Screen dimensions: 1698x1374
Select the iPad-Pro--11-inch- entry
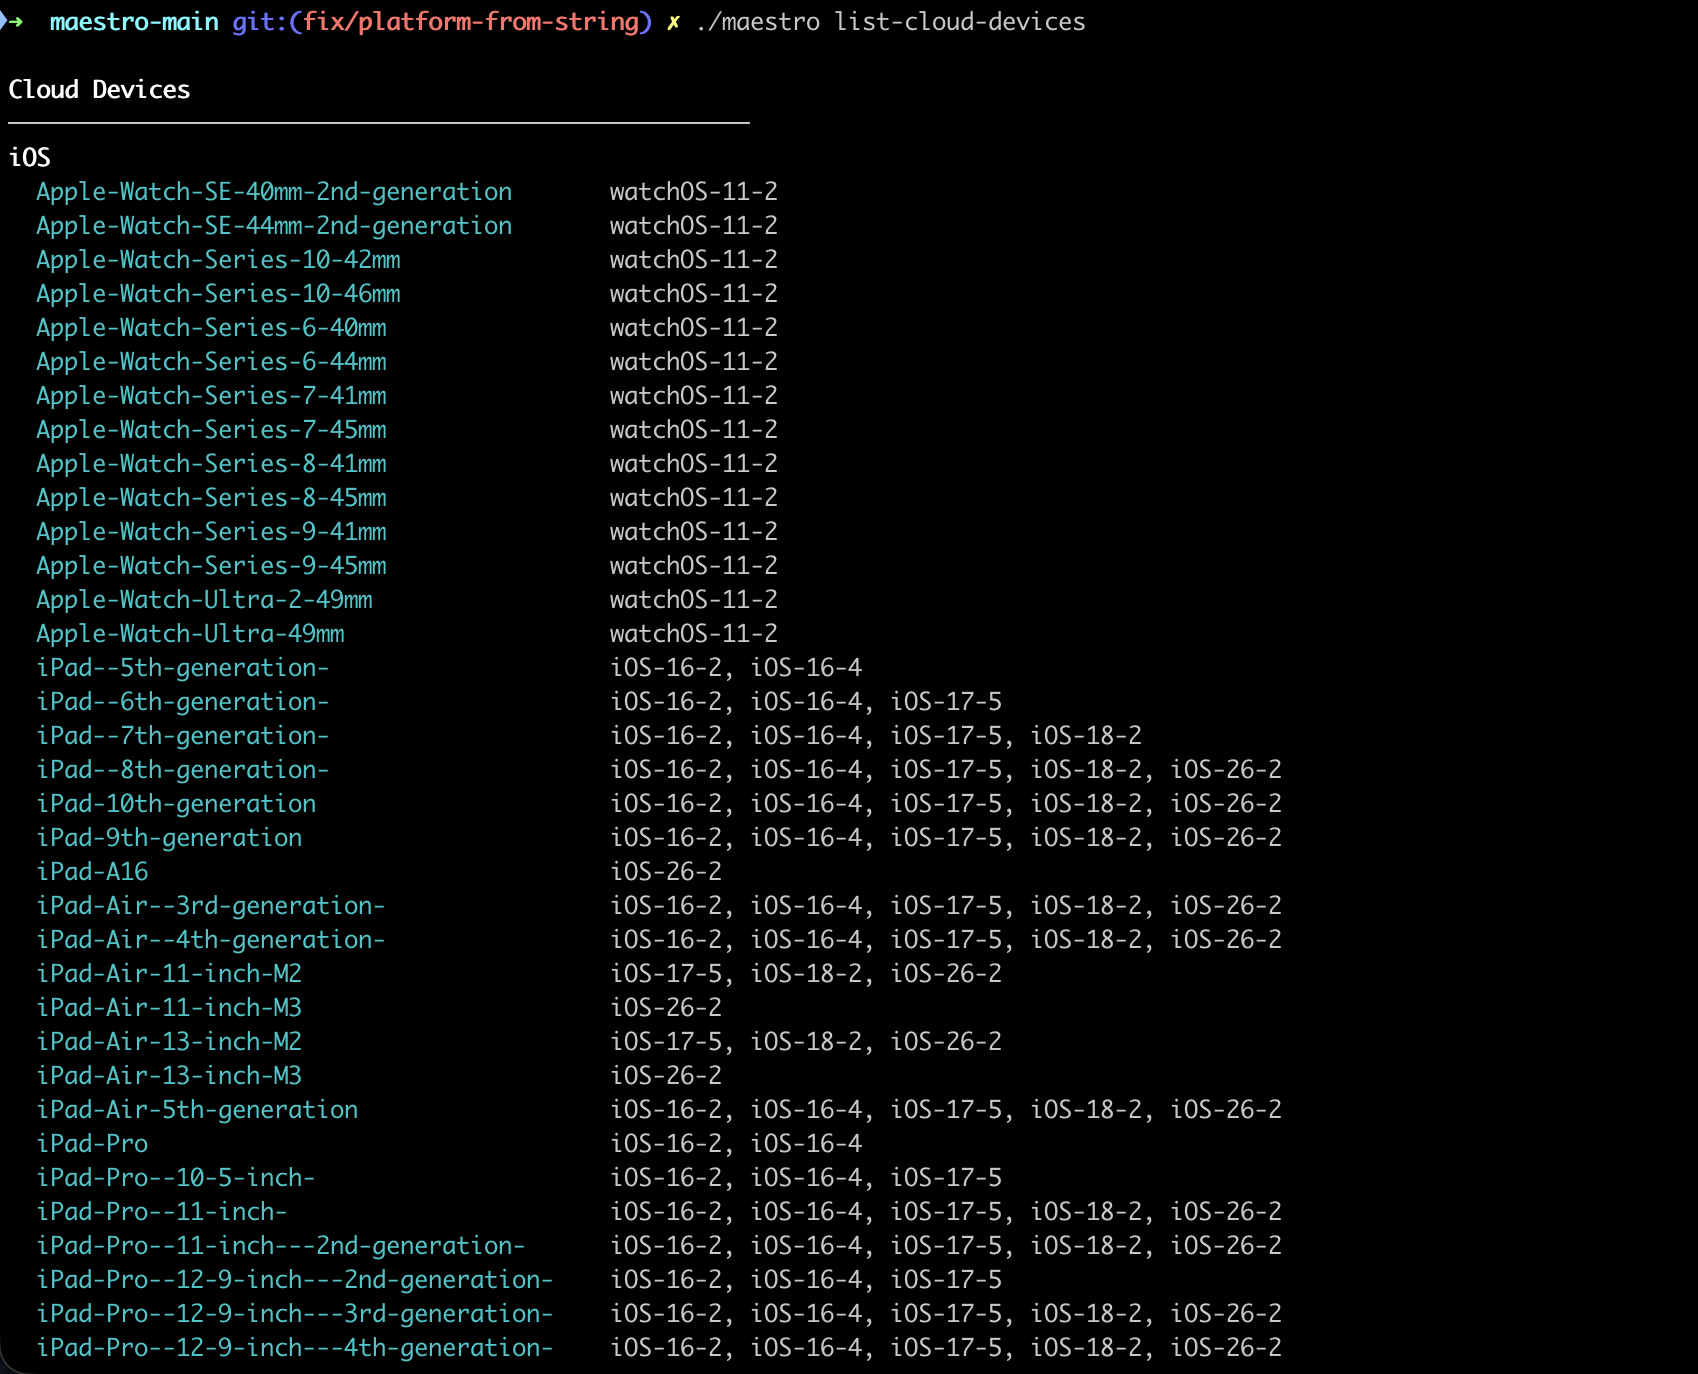pyautogui.click(x=162, y=1212)
